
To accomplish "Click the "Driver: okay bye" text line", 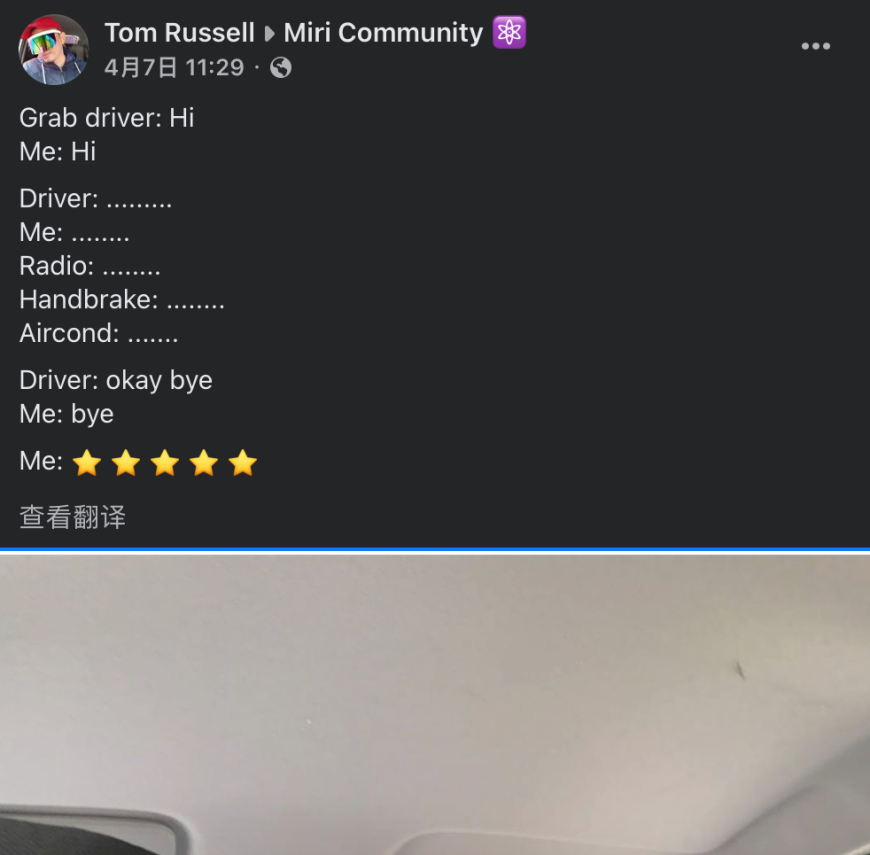I will click(x=116, y=381).
